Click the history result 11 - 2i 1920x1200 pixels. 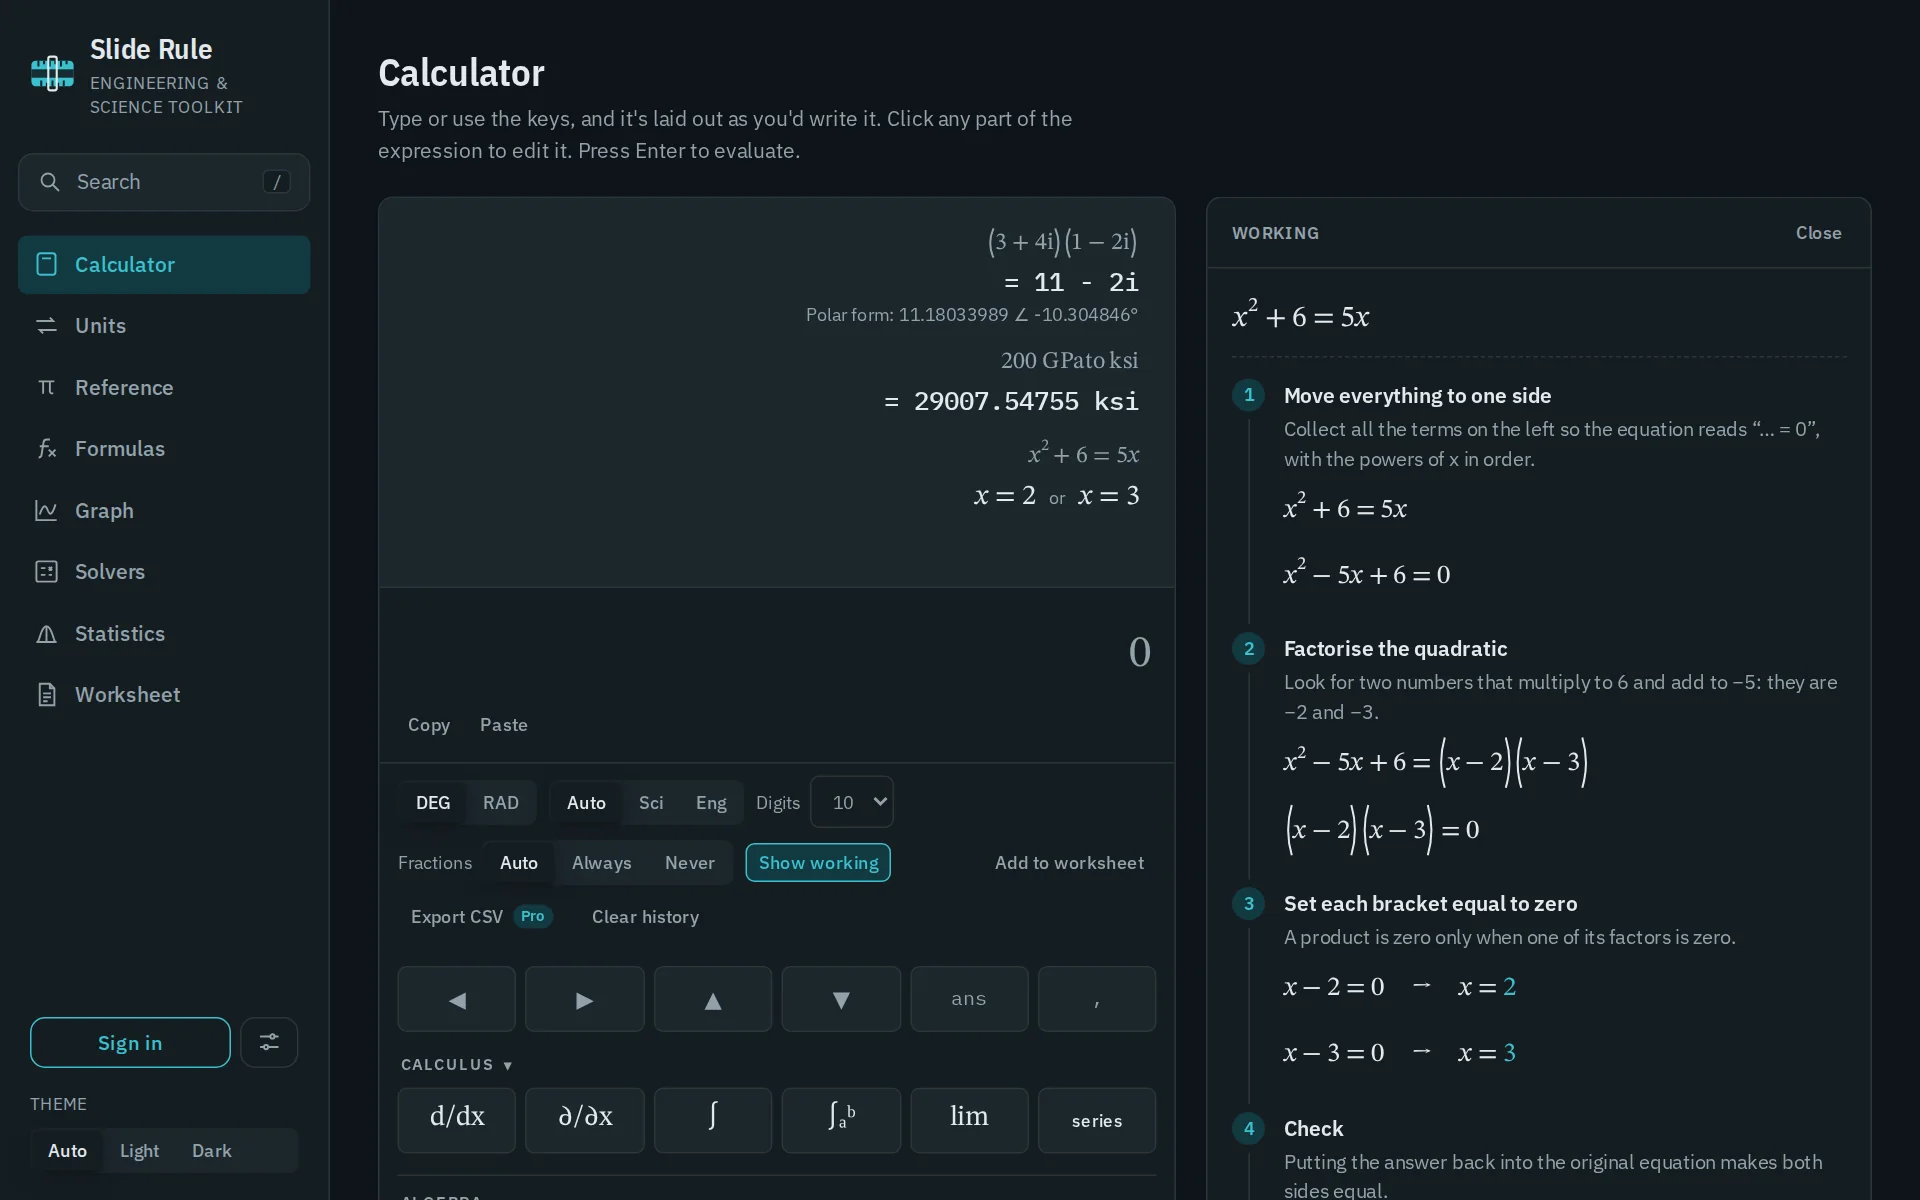[1071, 282]
